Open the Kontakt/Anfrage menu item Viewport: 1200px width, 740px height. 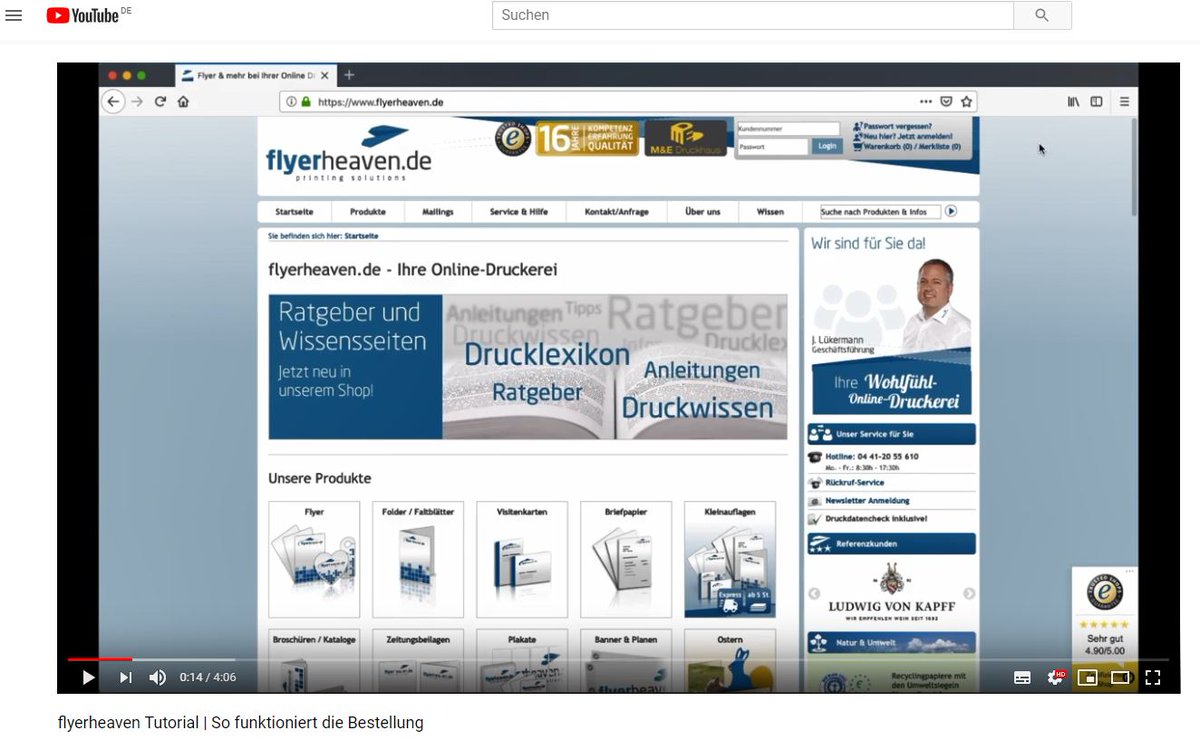pos(617,212)
